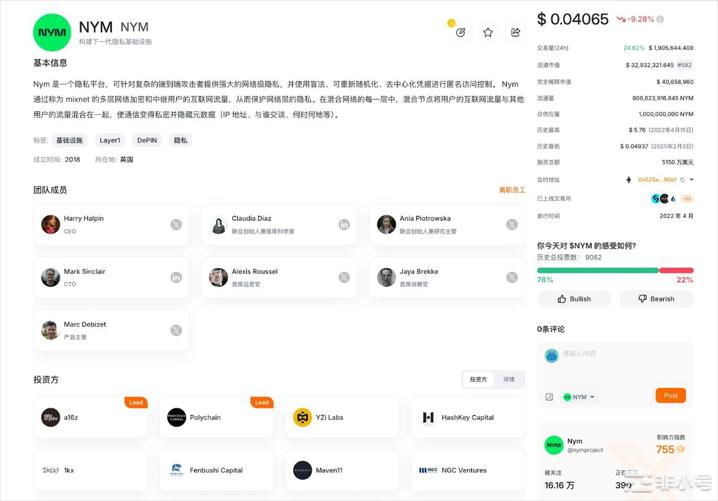
Task: Show more exchanges via the +N badge
Action: pyautogui.click(x=687, y=198)
